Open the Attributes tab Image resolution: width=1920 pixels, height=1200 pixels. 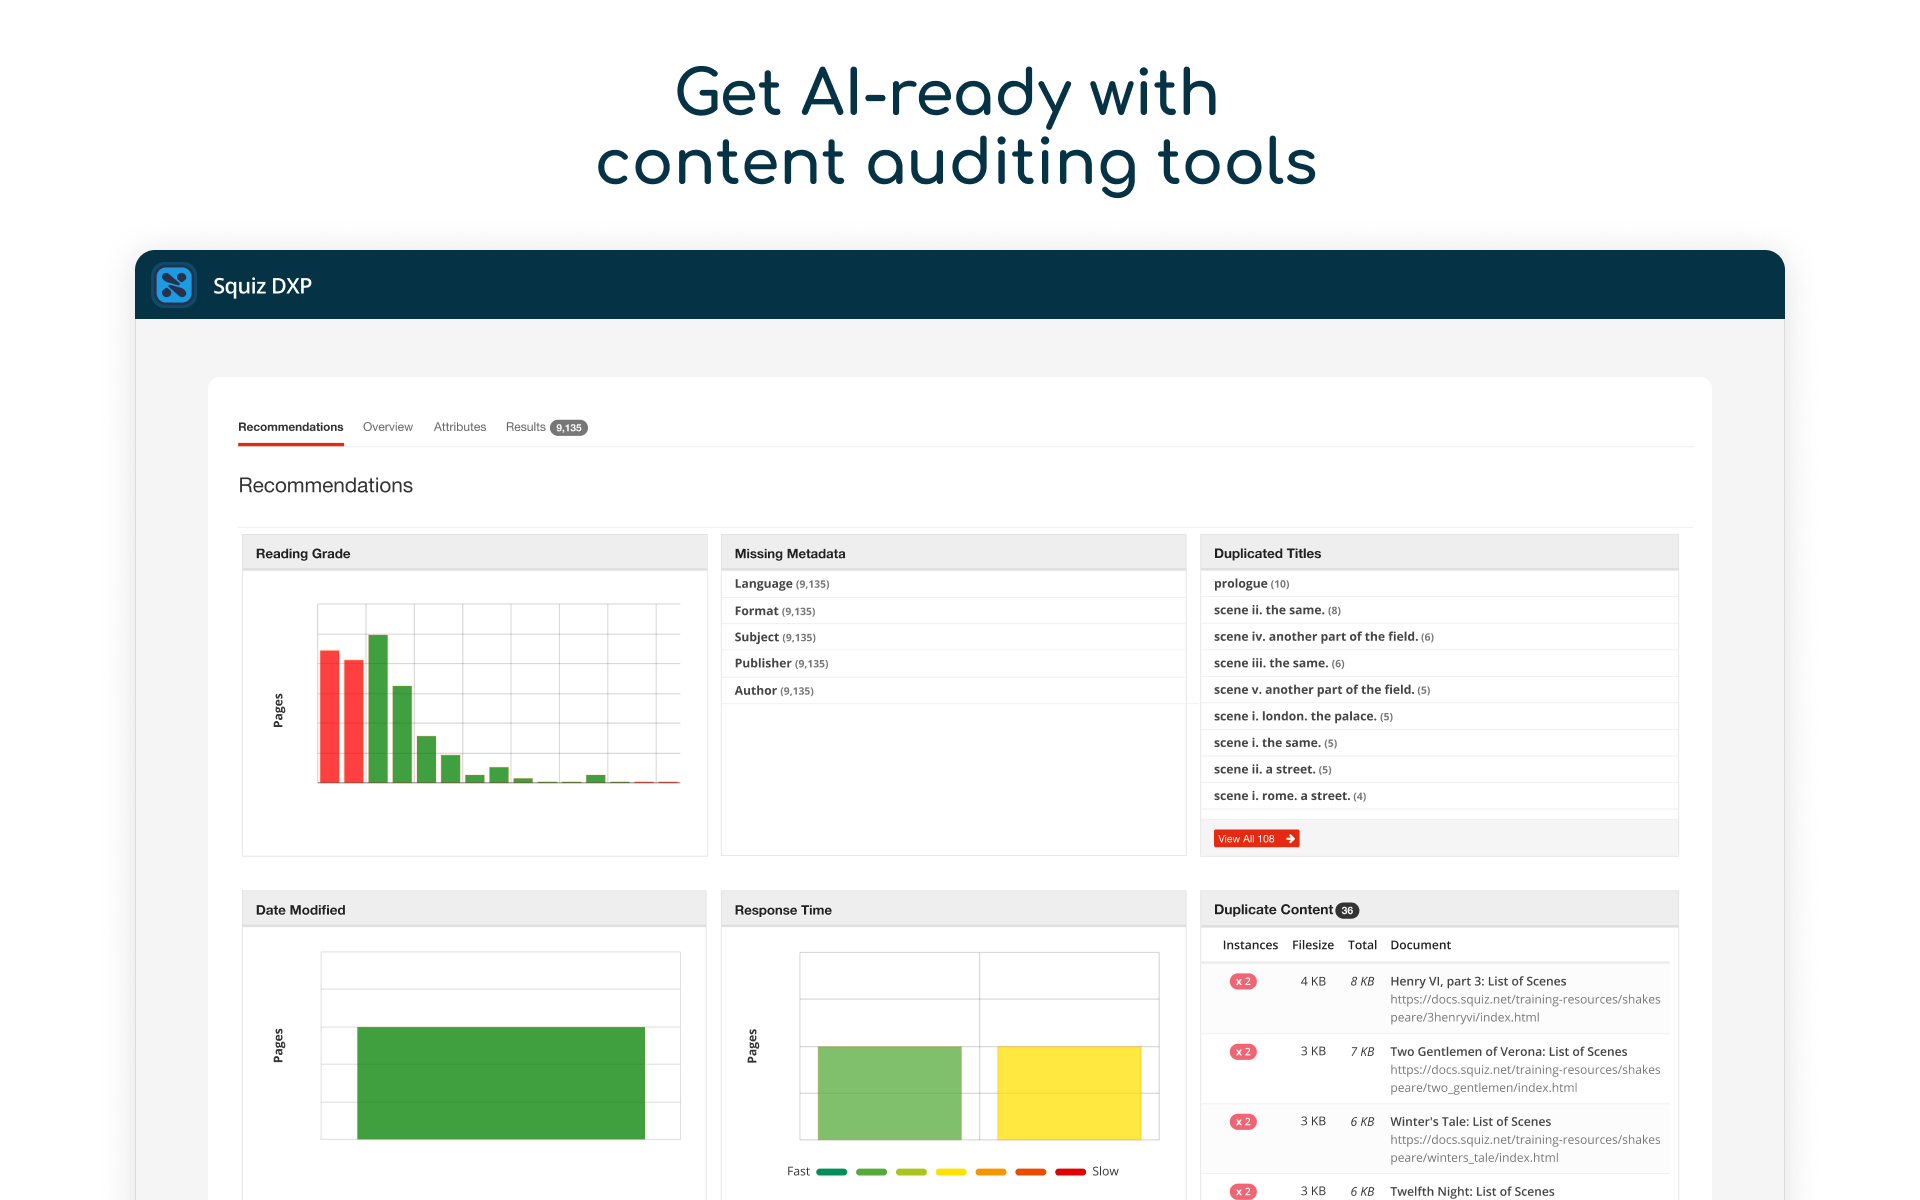tap(459, 427)
